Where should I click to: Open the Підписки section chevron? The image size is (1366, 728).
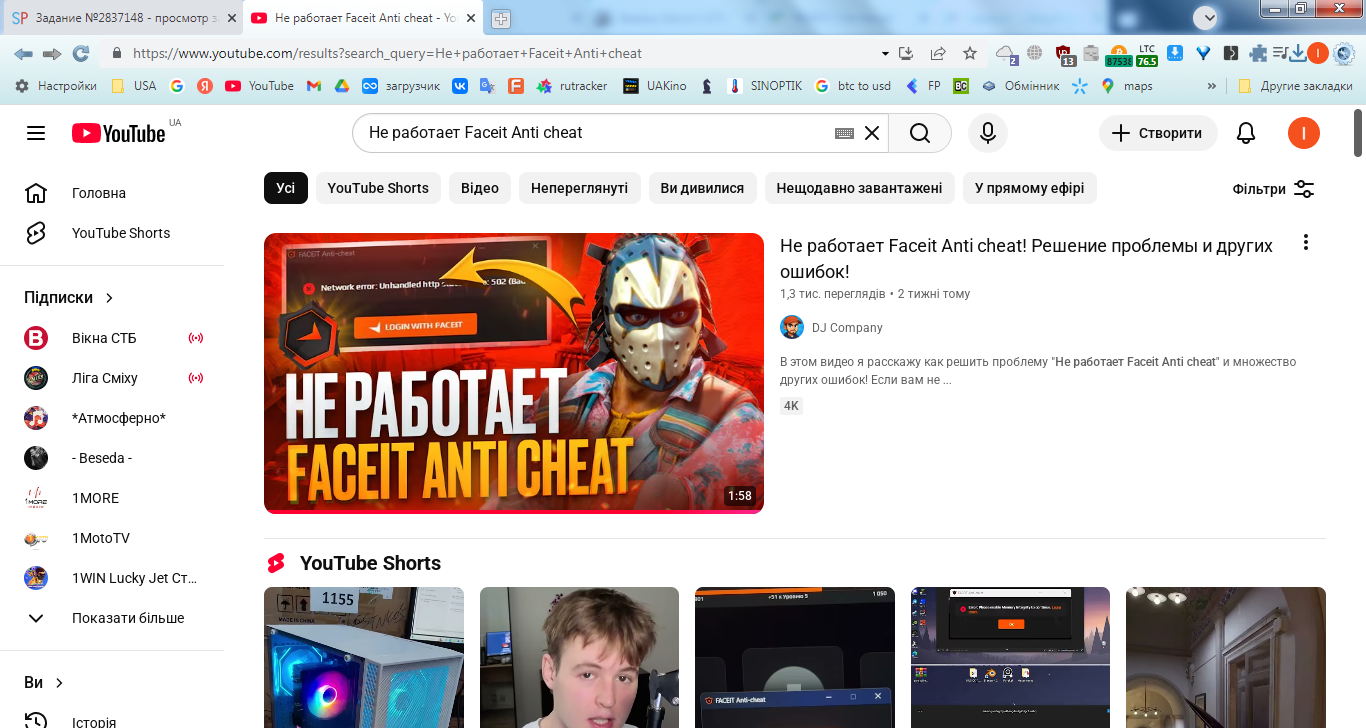[110, 298]
